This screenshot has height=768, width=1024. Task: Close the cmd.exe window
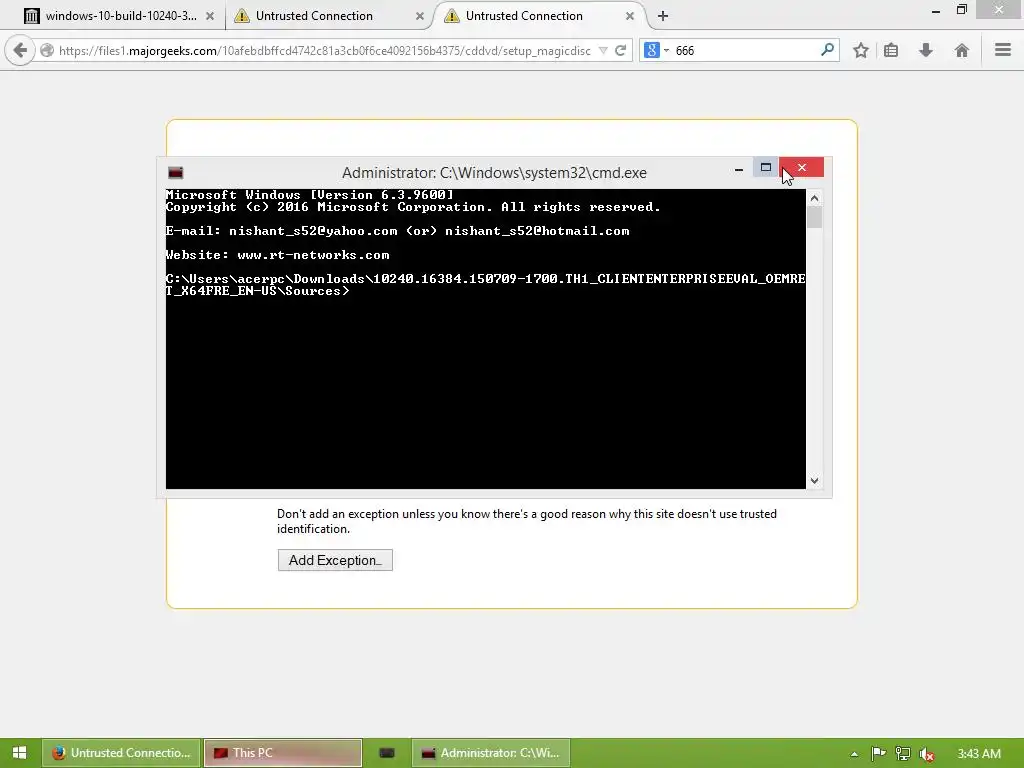tap(801, 168)
